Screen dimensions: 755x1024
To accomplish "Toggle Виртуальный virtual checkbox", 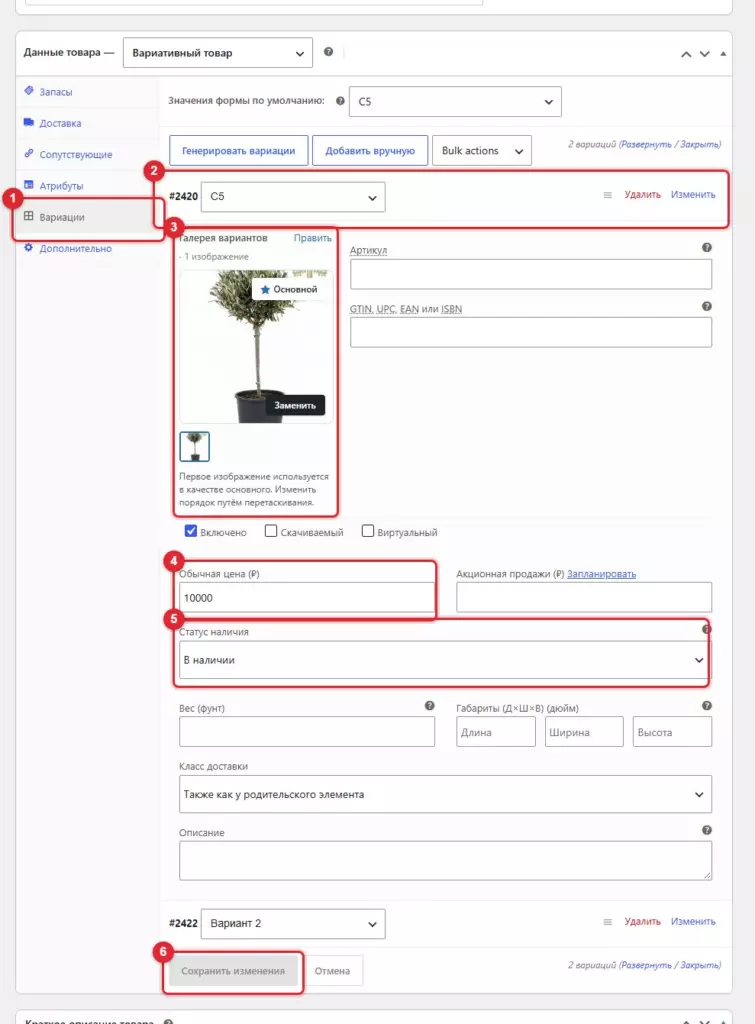I will 368,531.
